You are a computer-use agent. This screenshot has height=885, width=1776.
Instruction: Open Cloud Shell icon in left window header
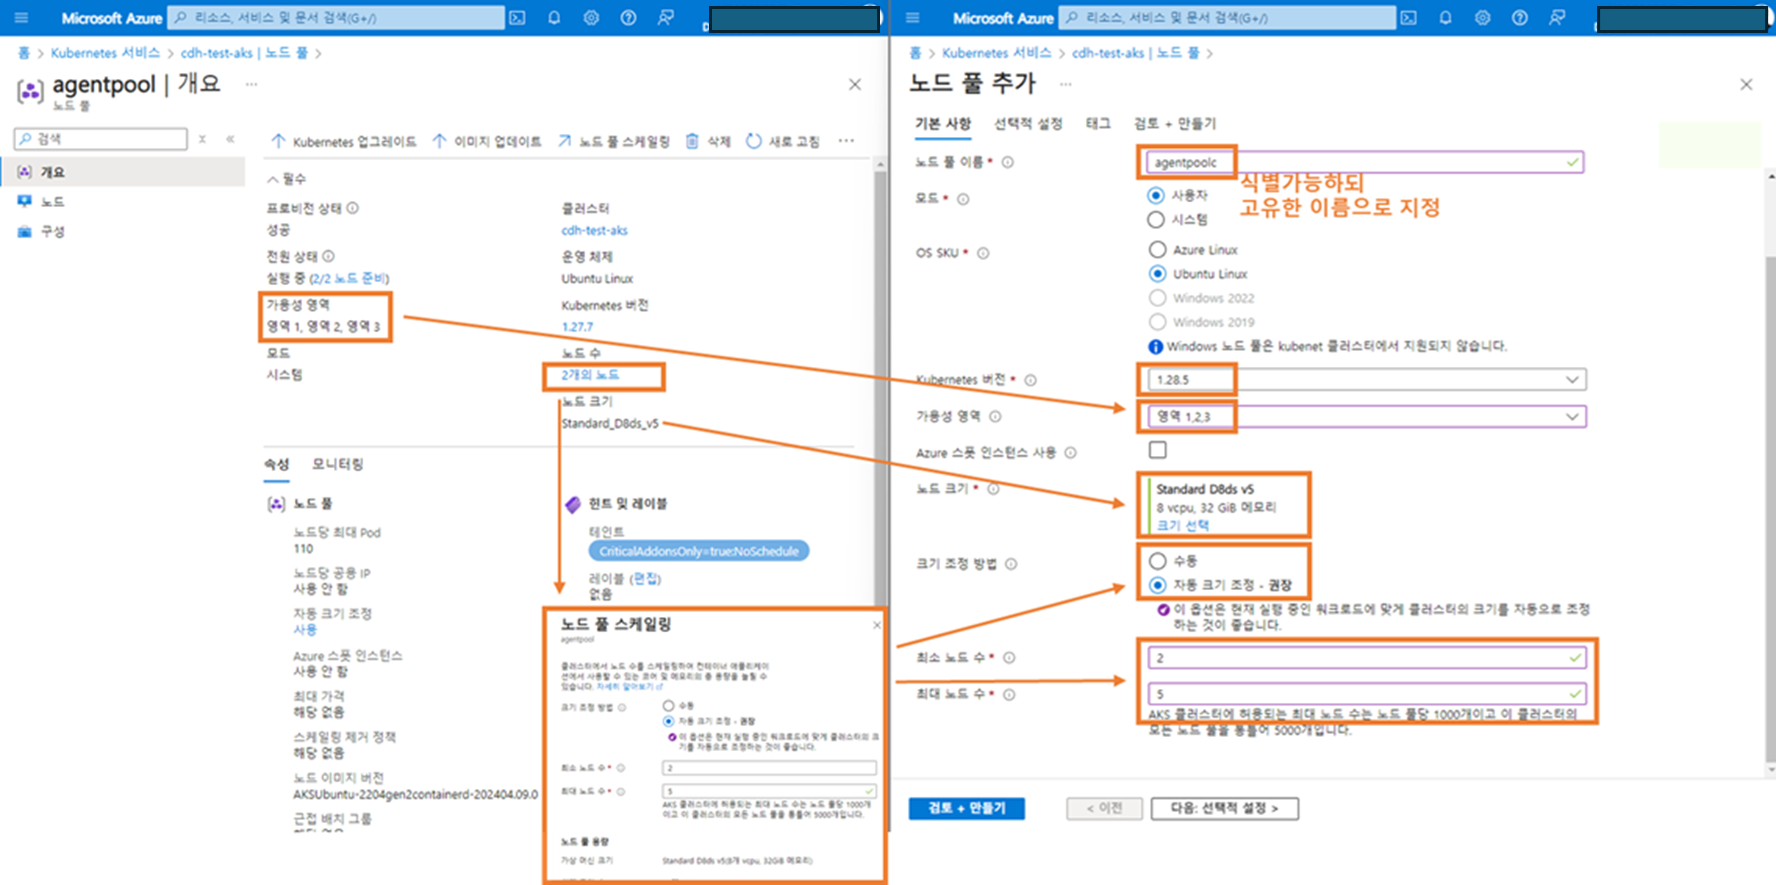(517, 18)
